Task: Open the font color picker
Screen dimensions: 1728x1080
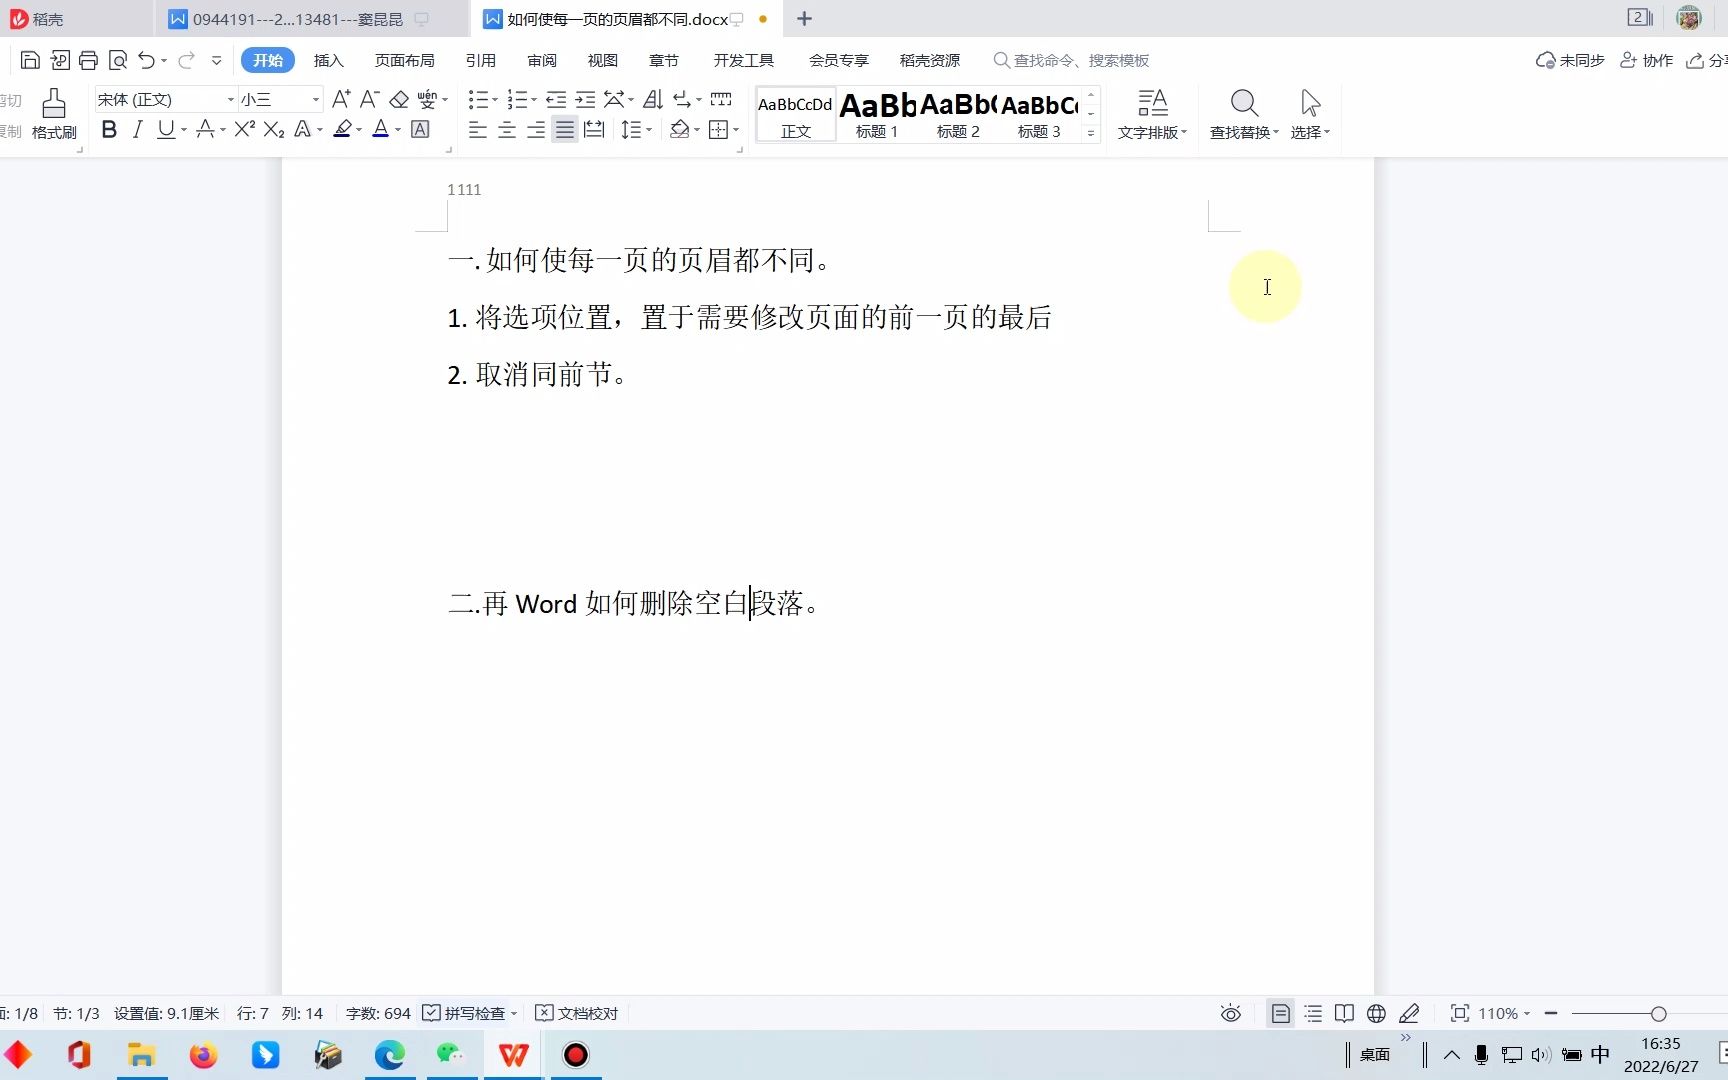Action: tap(381, 130)
